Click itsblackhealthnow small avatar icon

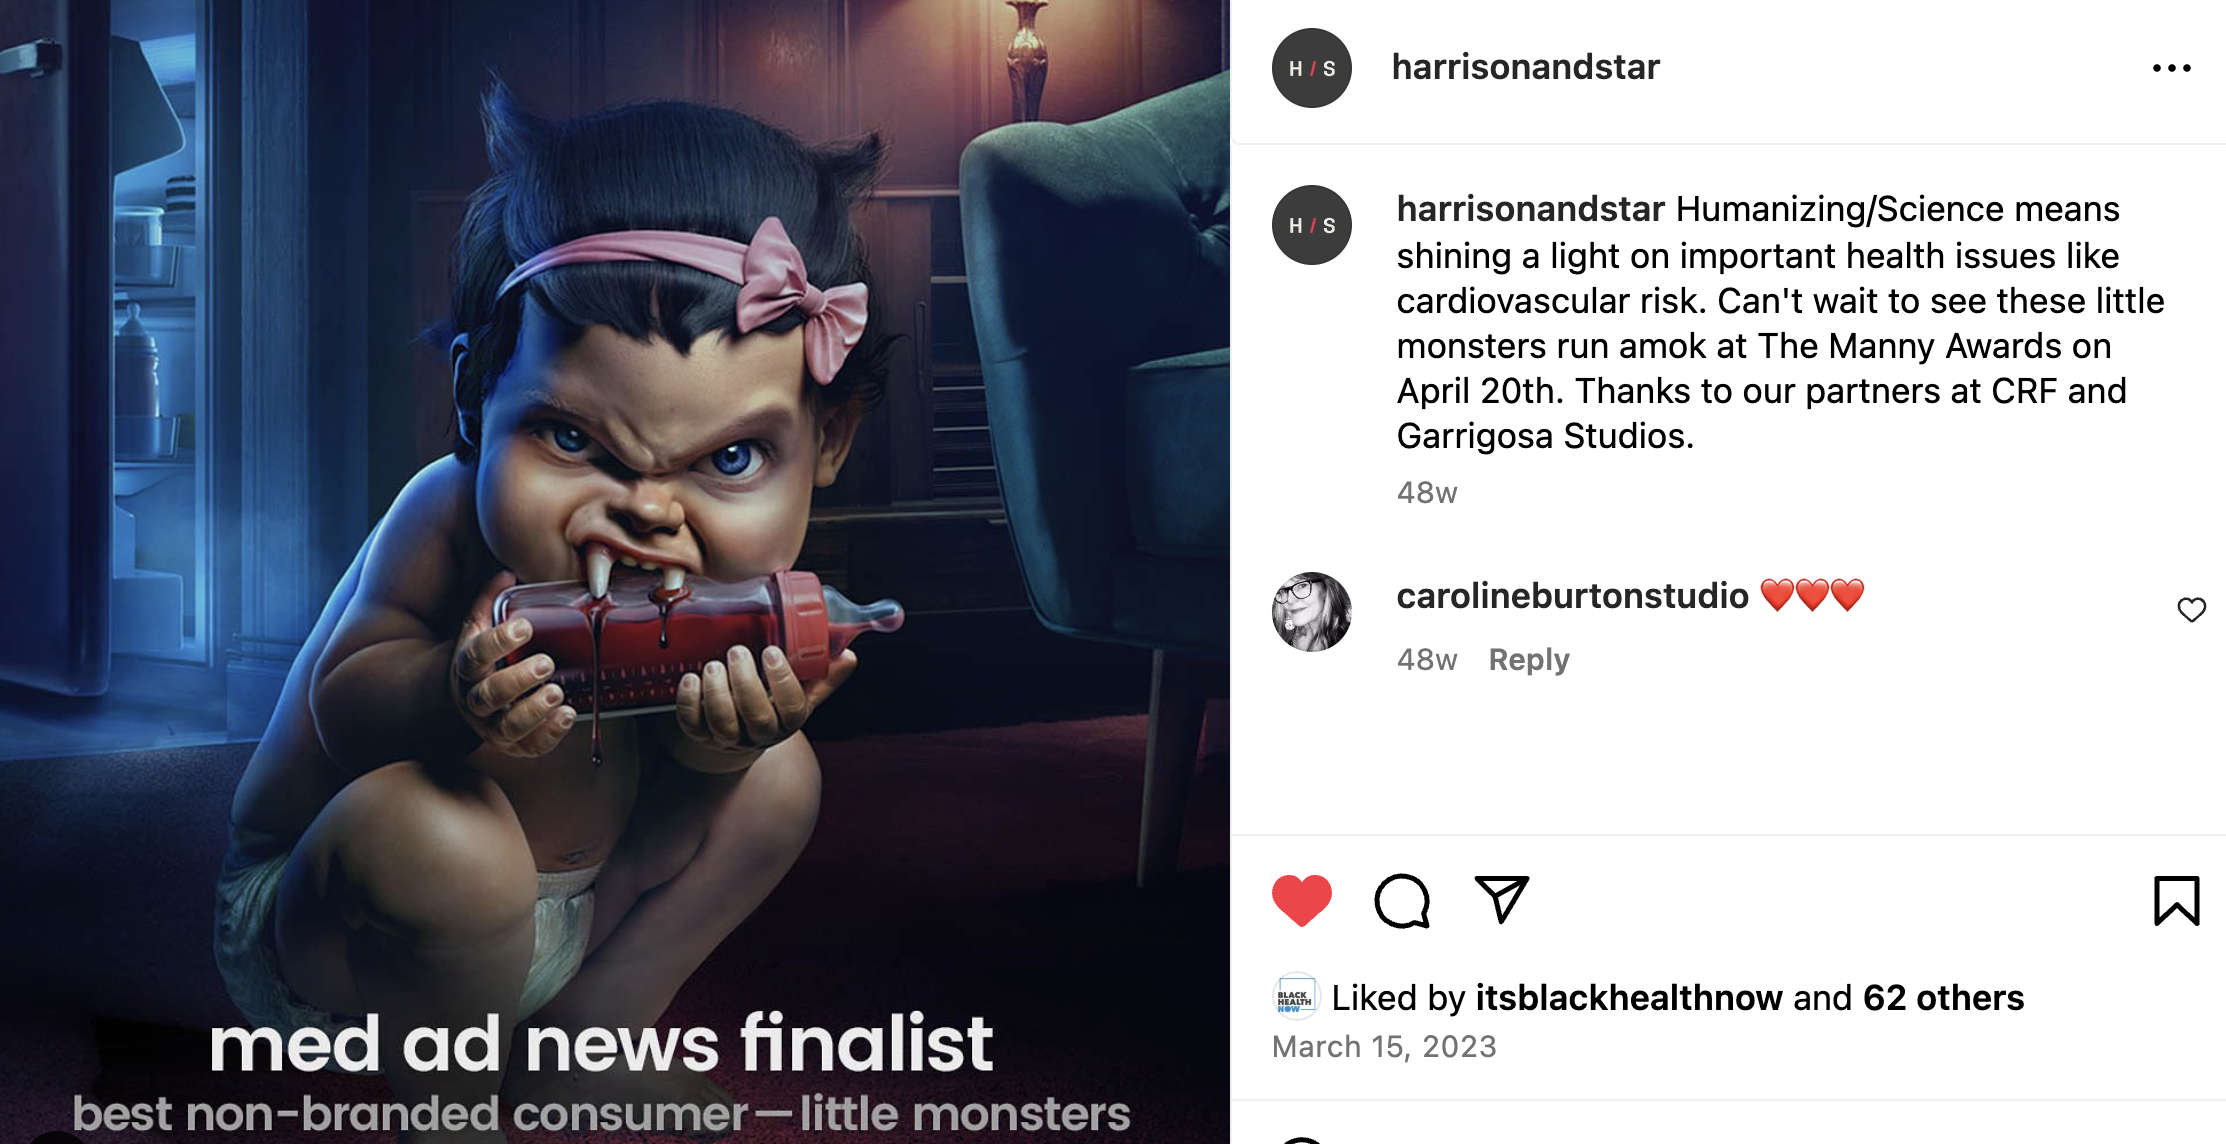coord(1295,997)
